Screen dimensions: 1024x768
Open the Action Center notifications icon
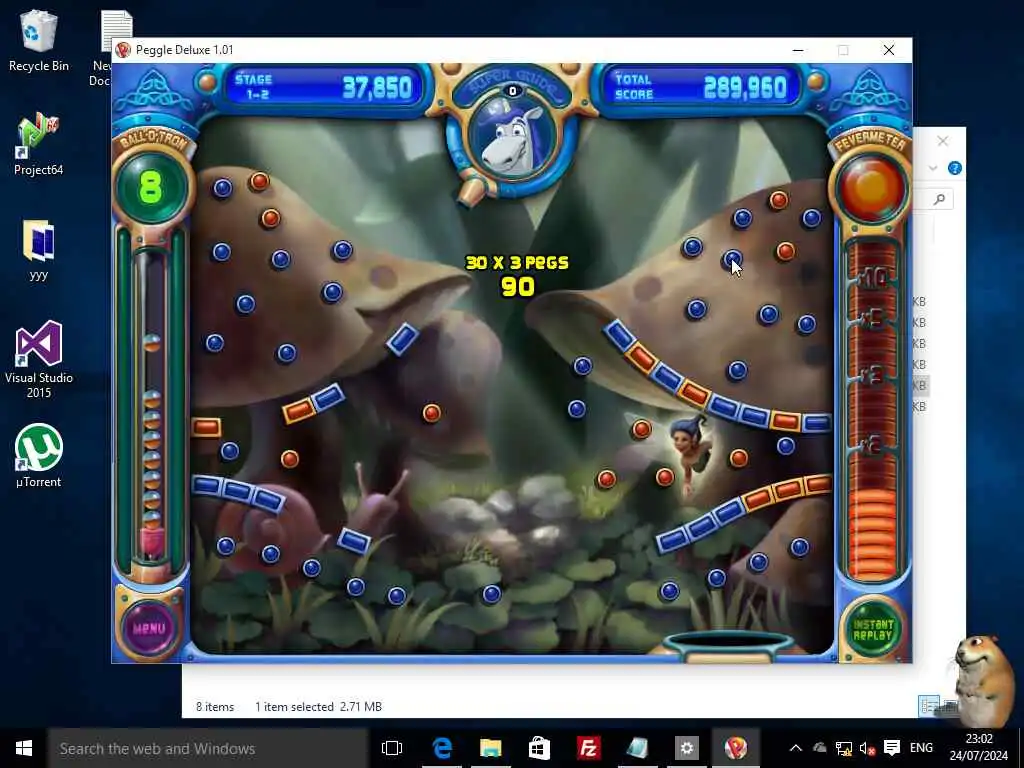click(892, 748)
